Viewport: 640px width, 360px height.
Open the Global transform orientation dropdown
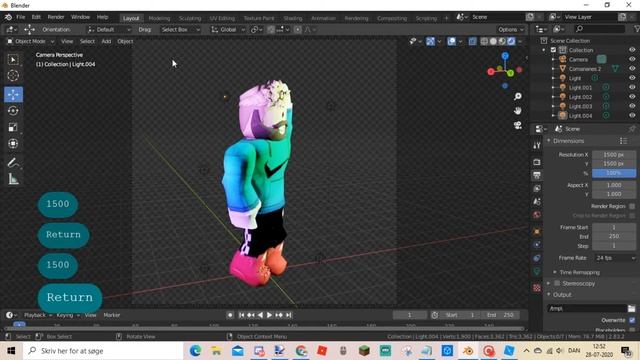(228, 29)
